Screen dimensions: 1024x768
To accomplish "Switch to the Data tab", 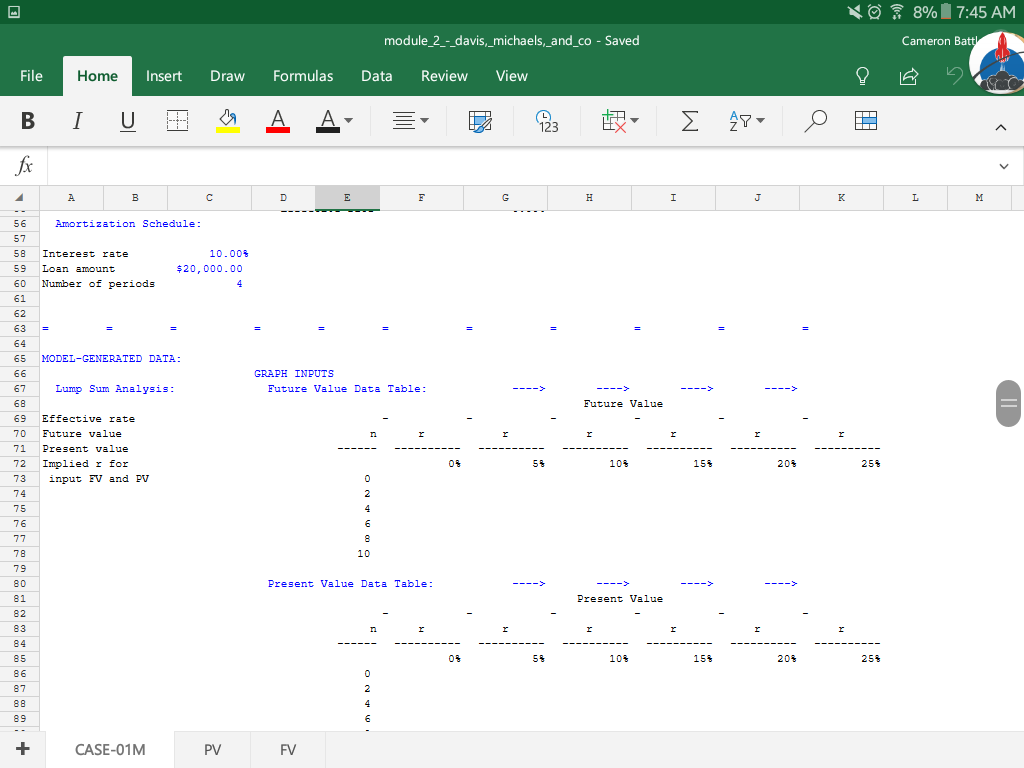I will pyautogui.click(x=377, y=76).
